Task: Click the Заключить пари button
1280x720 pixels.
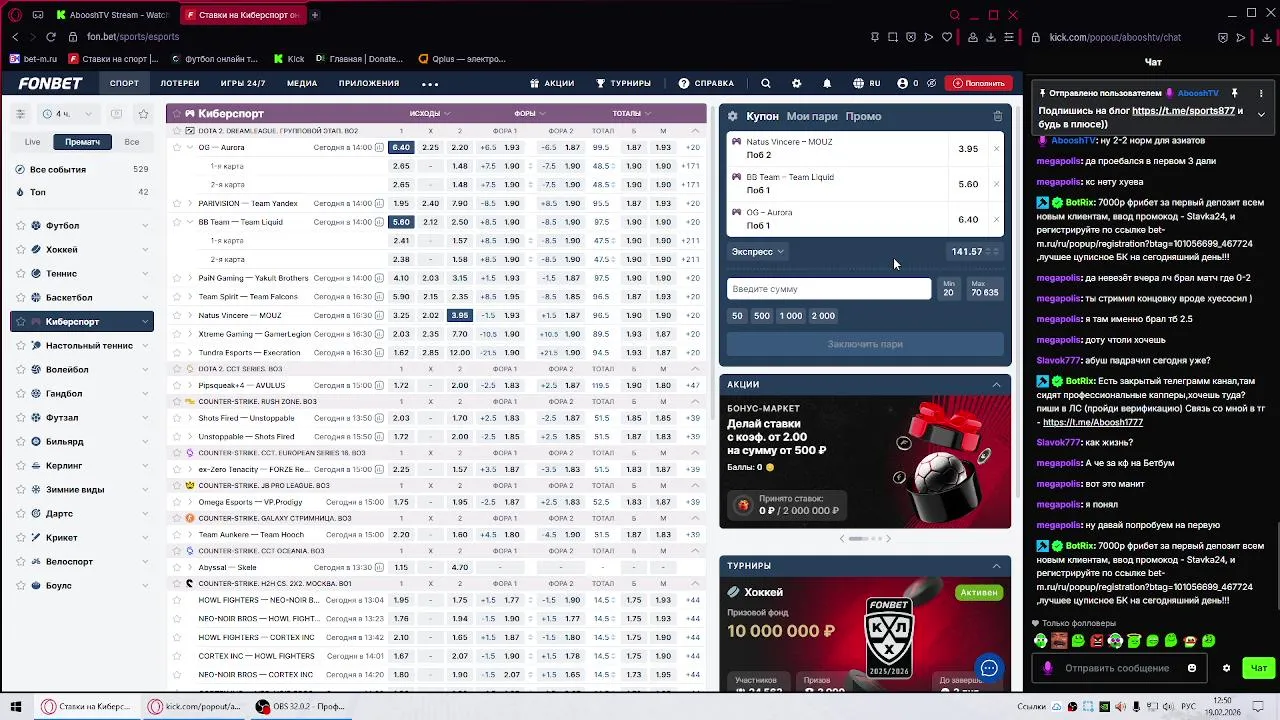Action: [865, 344]
